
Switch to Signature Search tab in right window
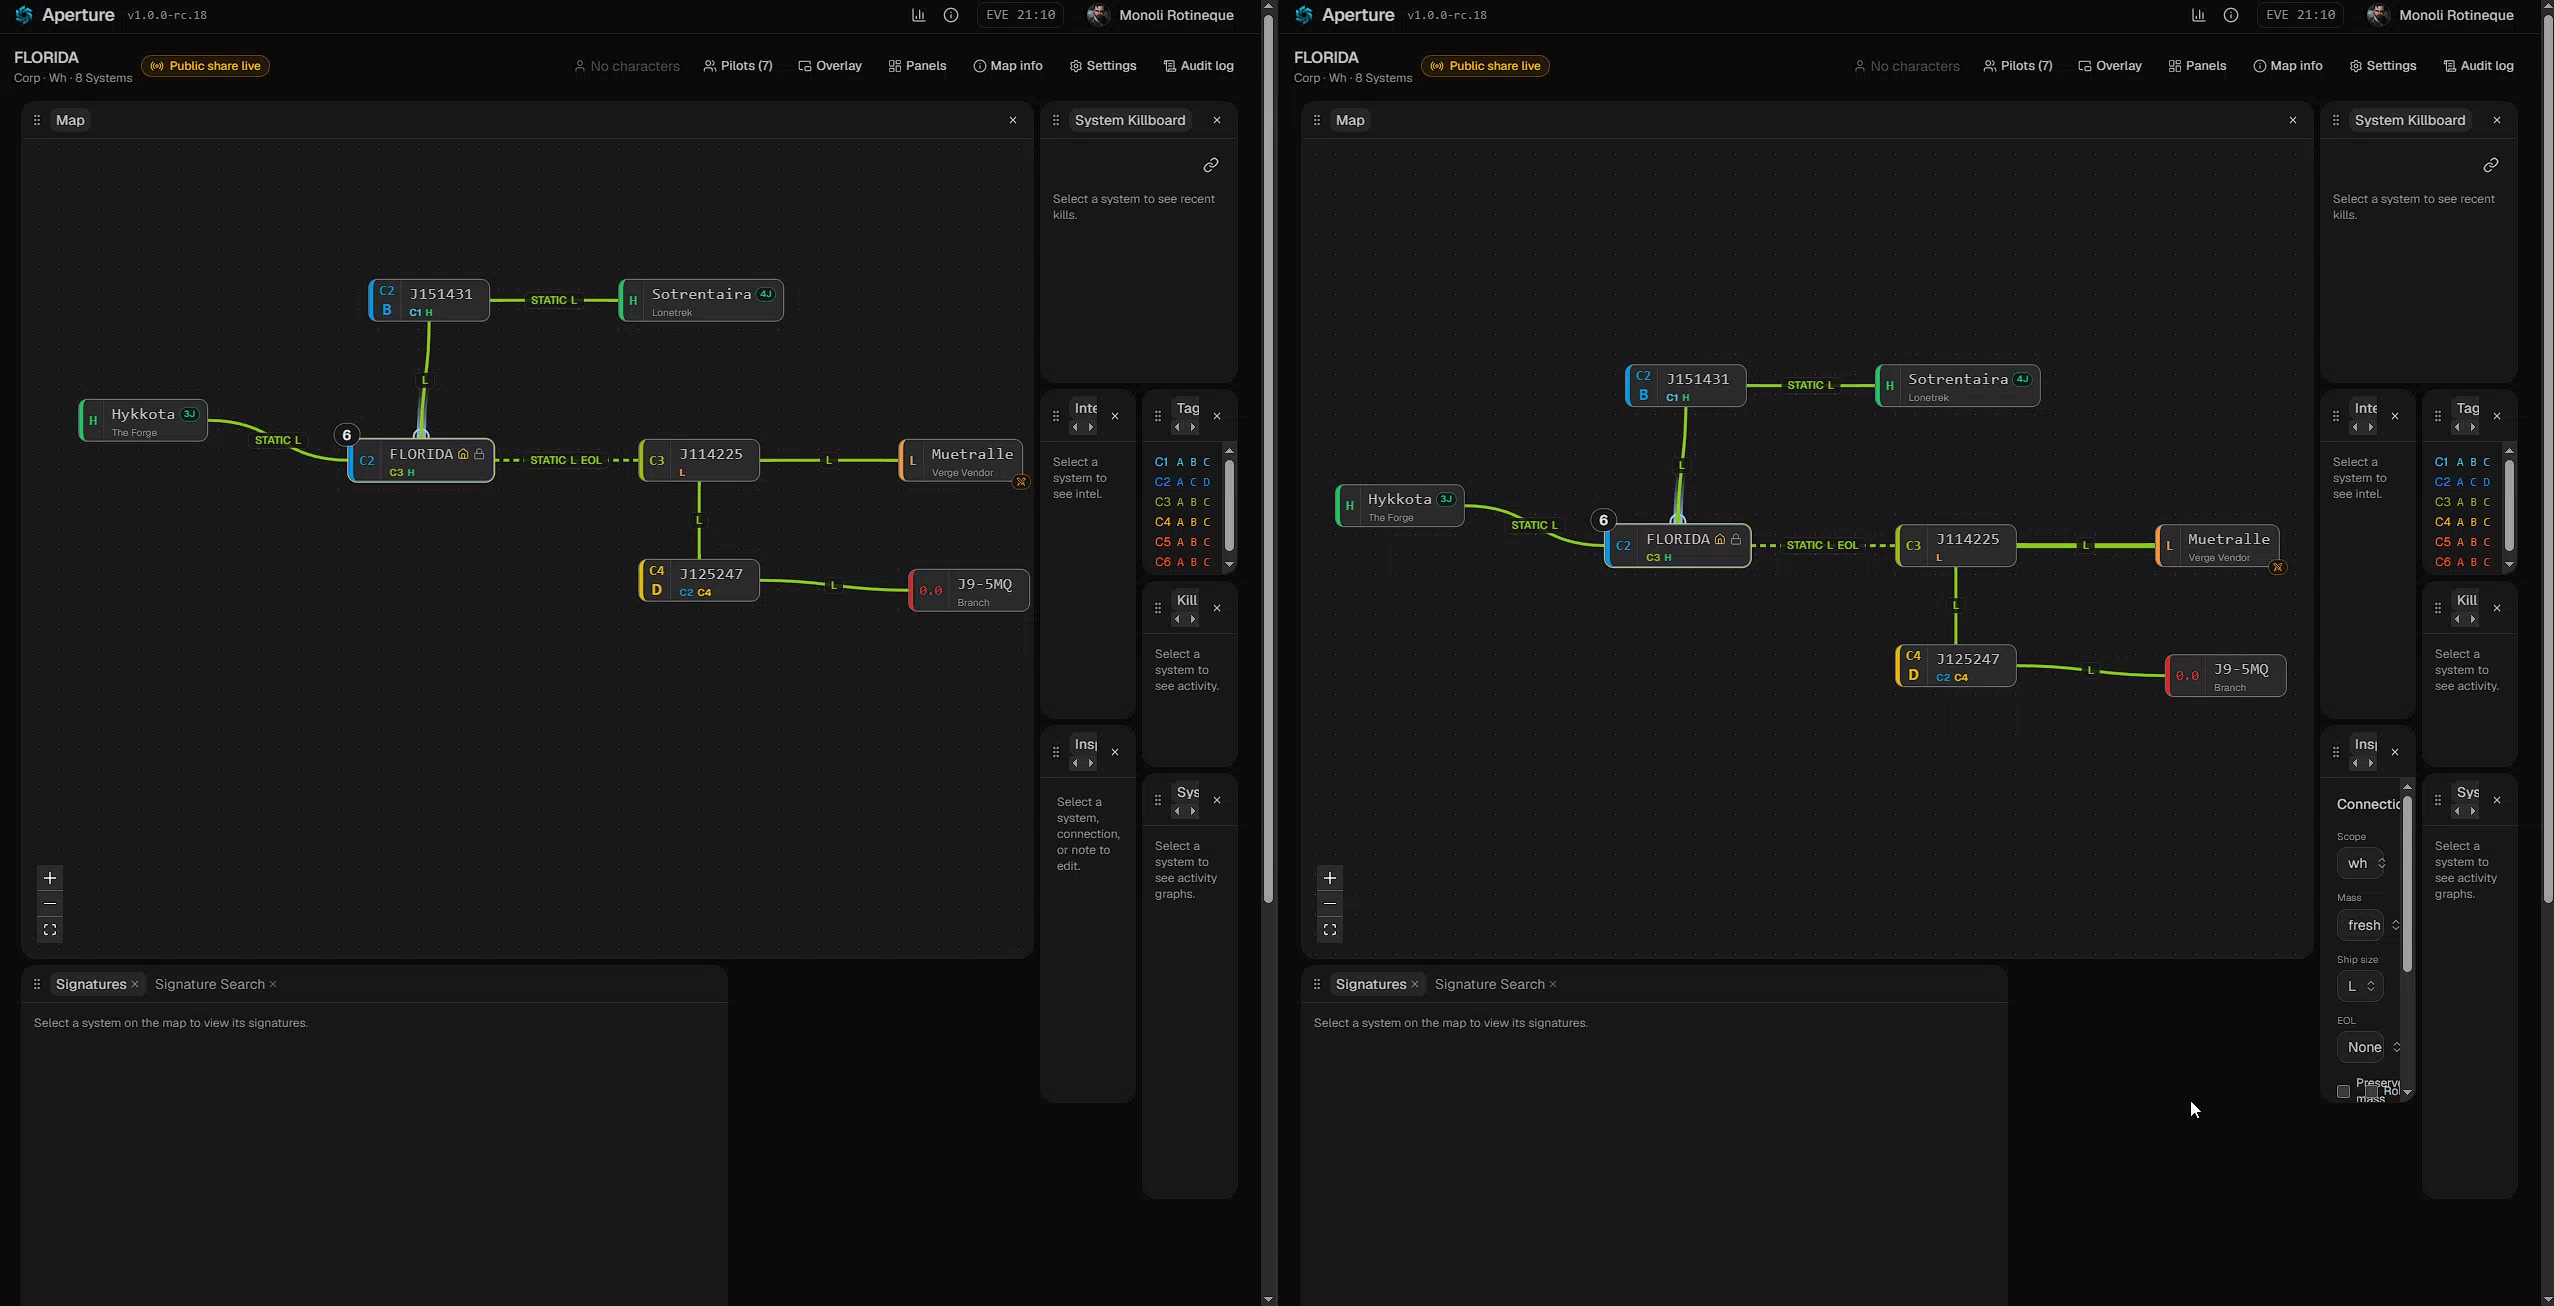pyautogui.click(x=1490, y=984)
